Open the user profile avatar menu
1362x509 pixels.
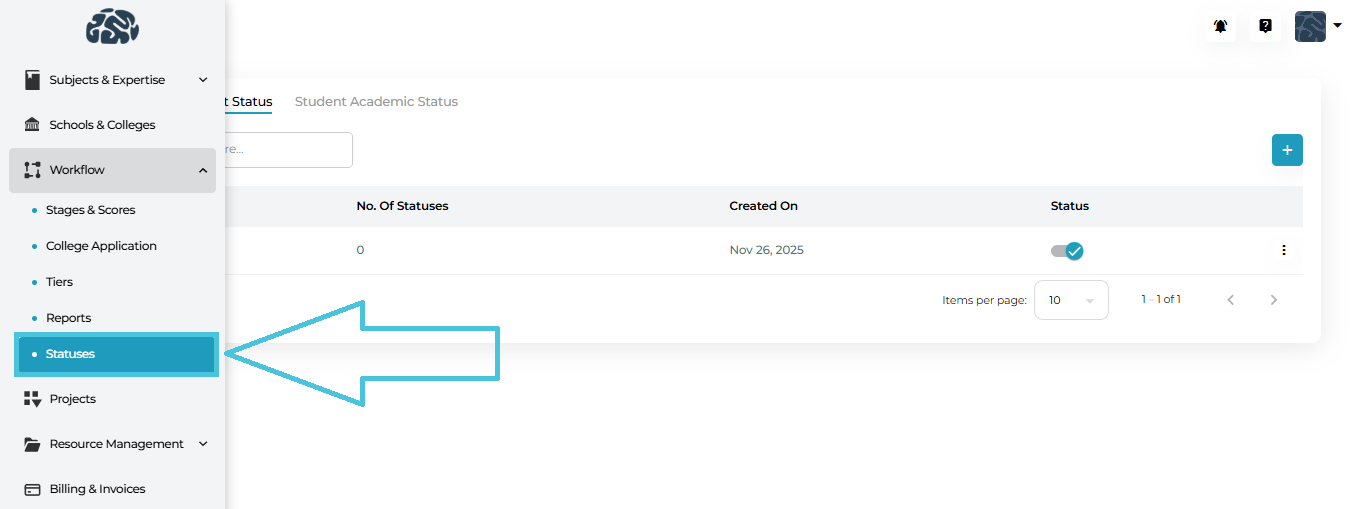1317,27
